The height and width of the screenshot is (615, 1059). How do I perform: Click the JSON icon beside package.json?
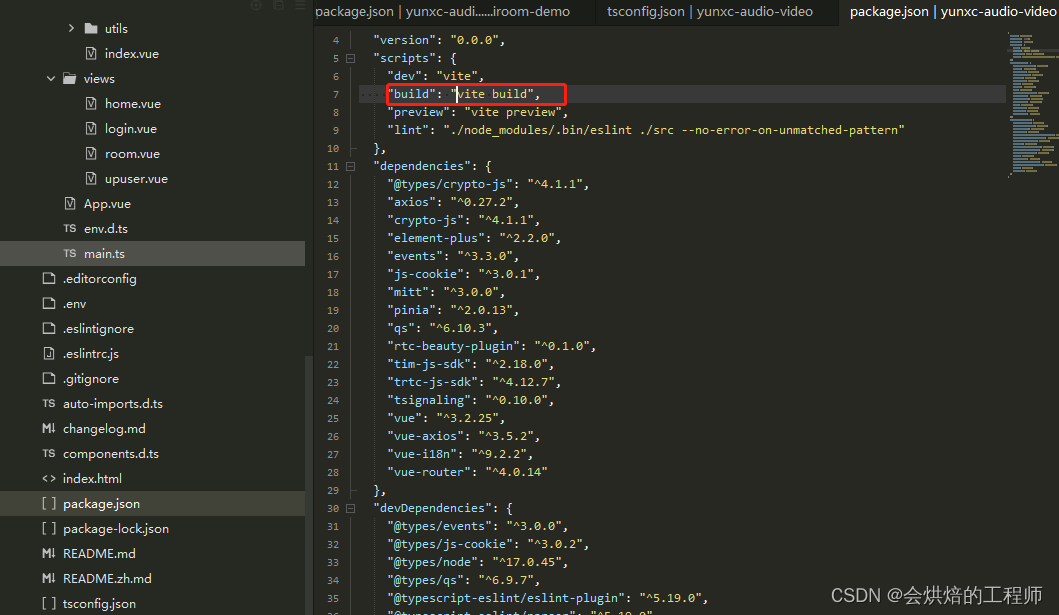click(x=49, y=503)
